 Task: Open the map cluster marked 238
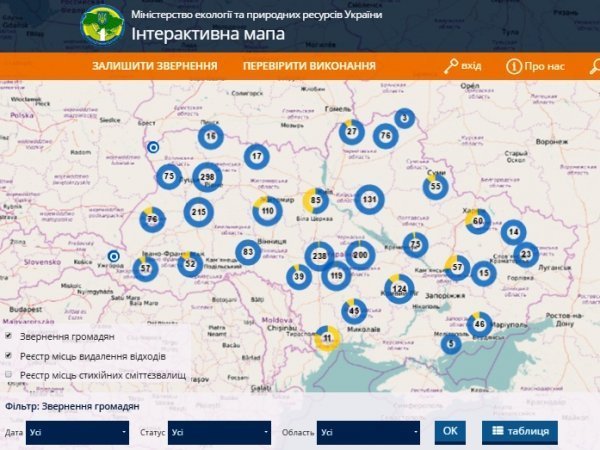(x=320, y=256)
